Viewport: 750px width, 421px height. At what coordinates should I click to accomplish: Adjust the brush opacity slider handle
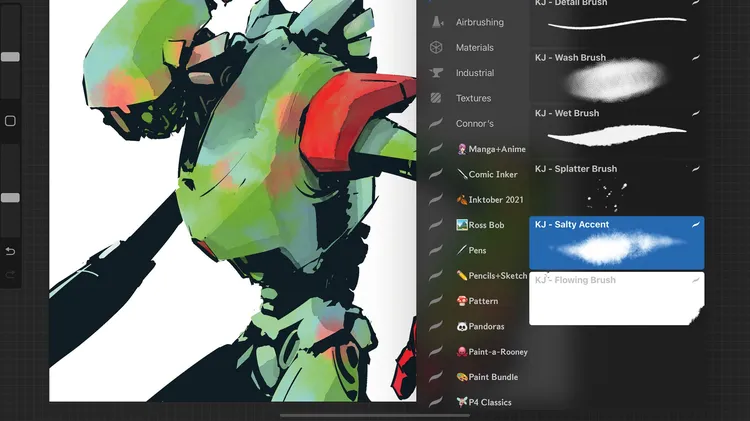coord(10,198)
